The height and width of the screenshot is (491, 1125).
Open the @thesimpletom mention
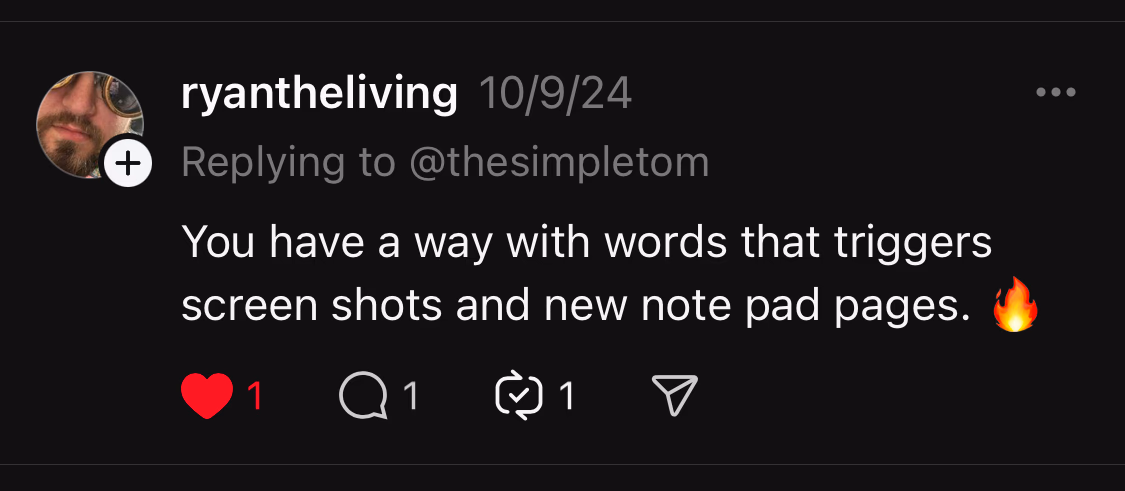(x=558, y=162)
